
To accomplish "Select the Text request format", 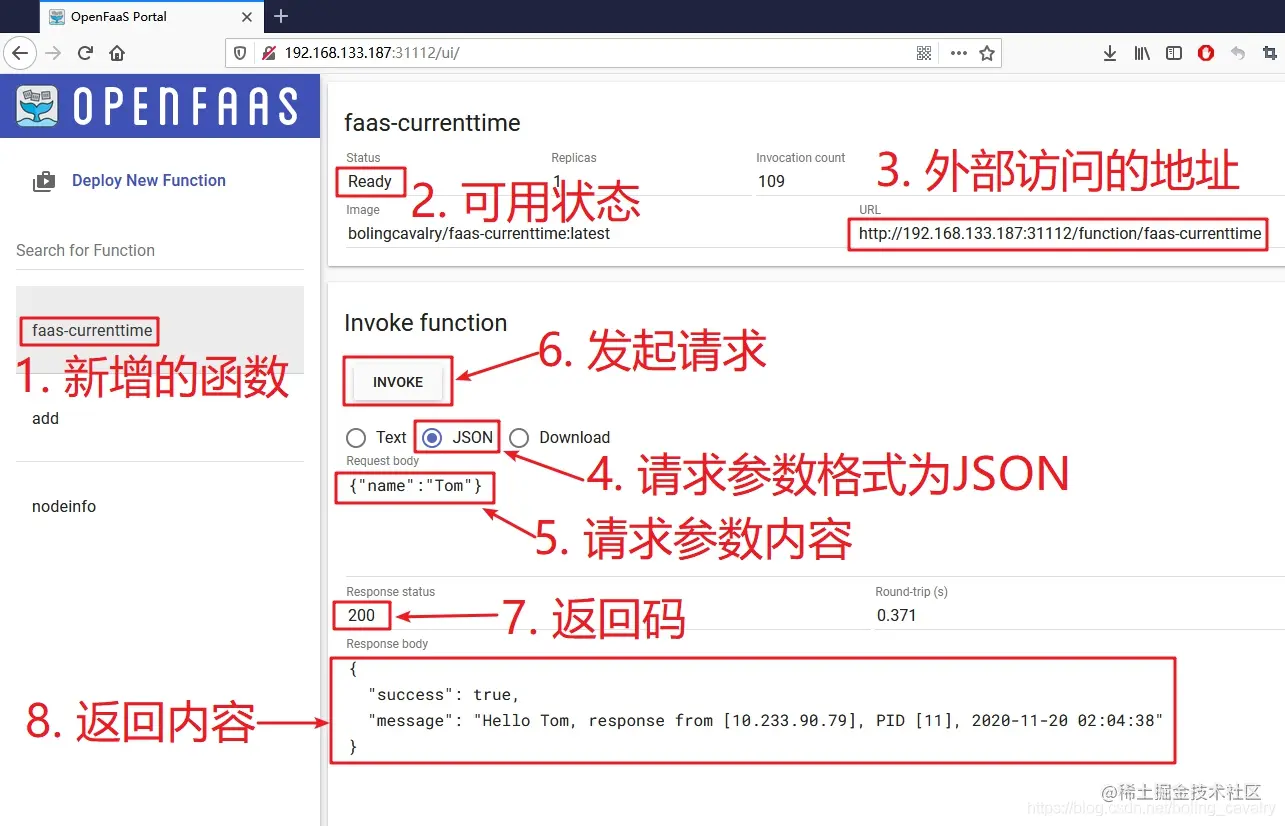I will pyautogui.click(x=356, y=437).
